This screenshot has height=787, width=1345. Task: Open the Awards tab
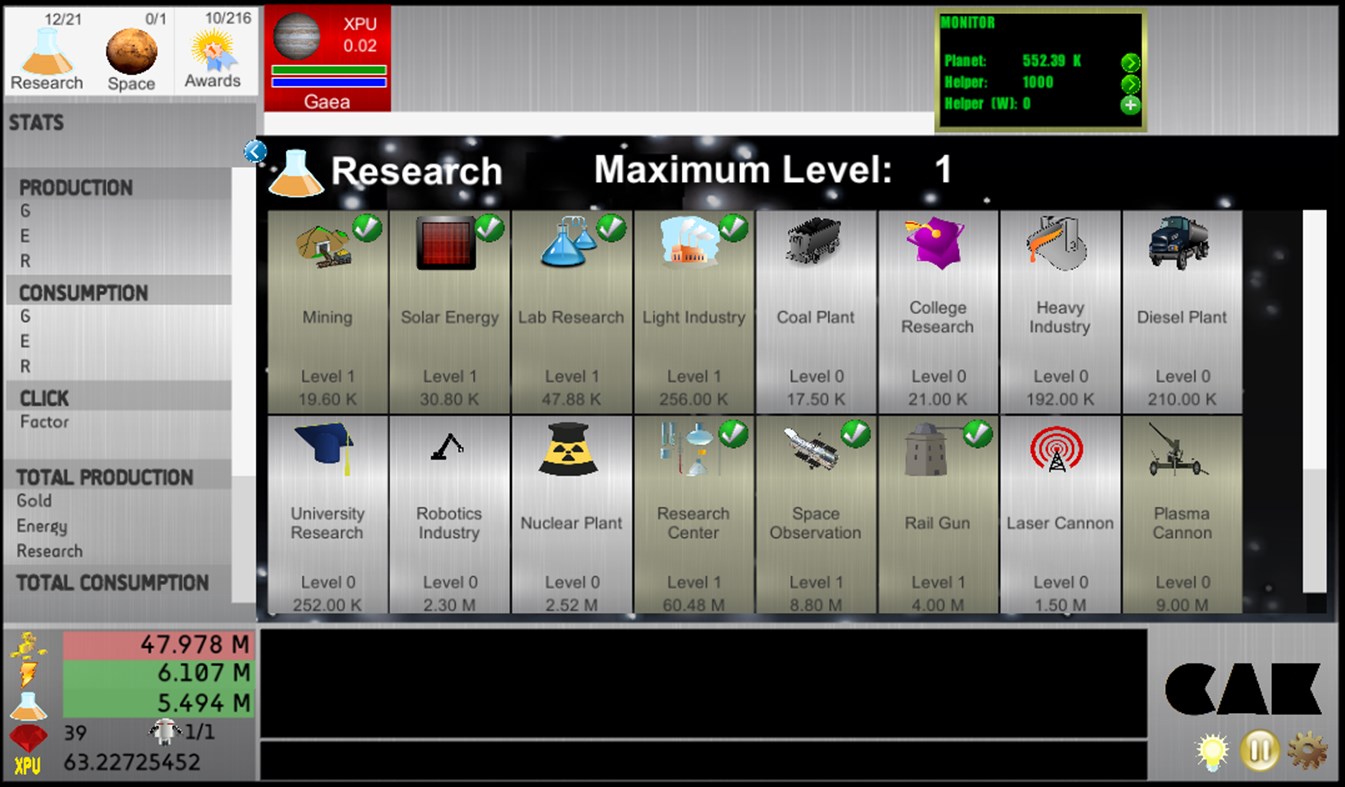click(213, 50)
